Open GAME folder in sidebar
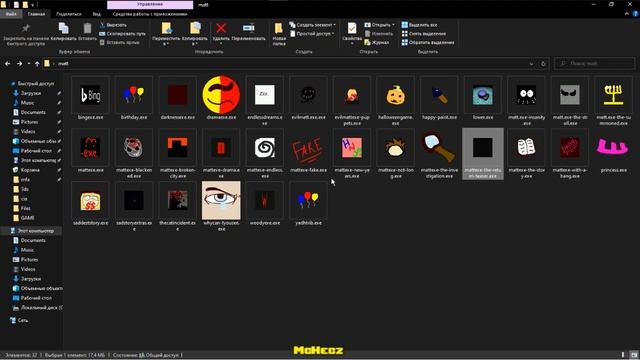 coord(27,218)
